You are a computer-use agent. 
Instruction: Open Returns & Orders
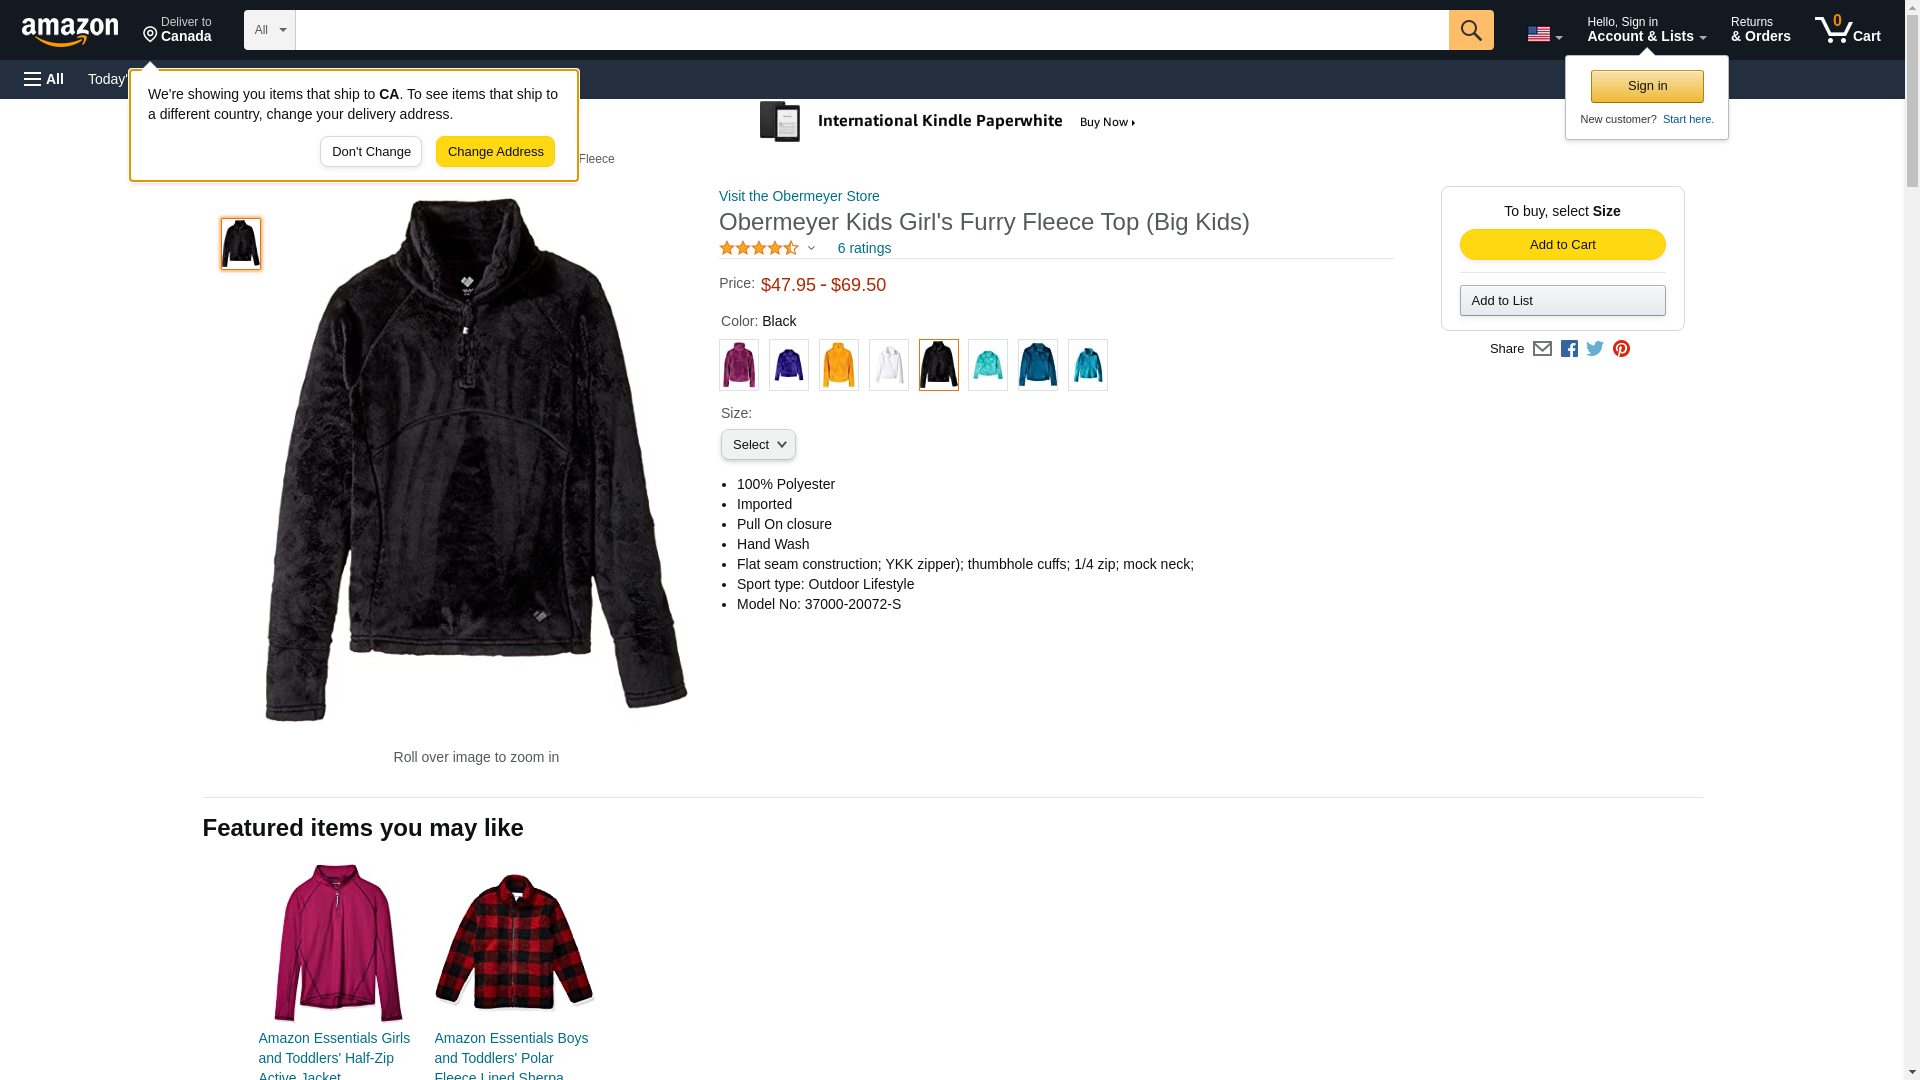(1760, 30)
